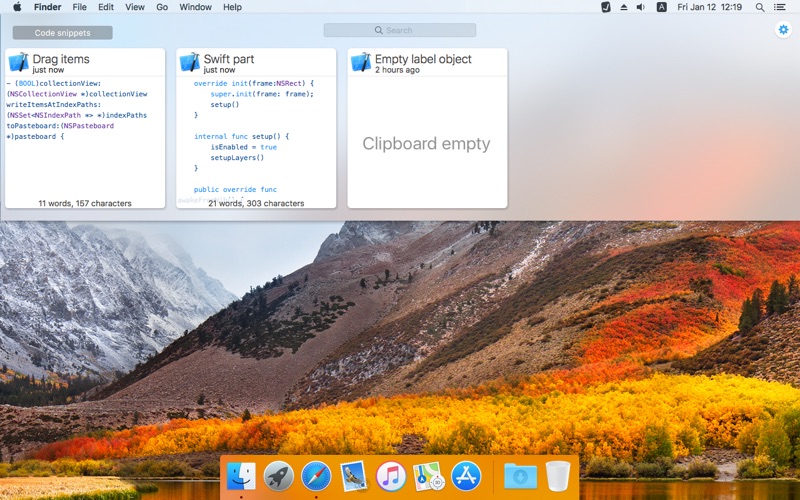Click '11 words, 157 characters' text
This screenshot has width=800, height=500.
[85, 203]
